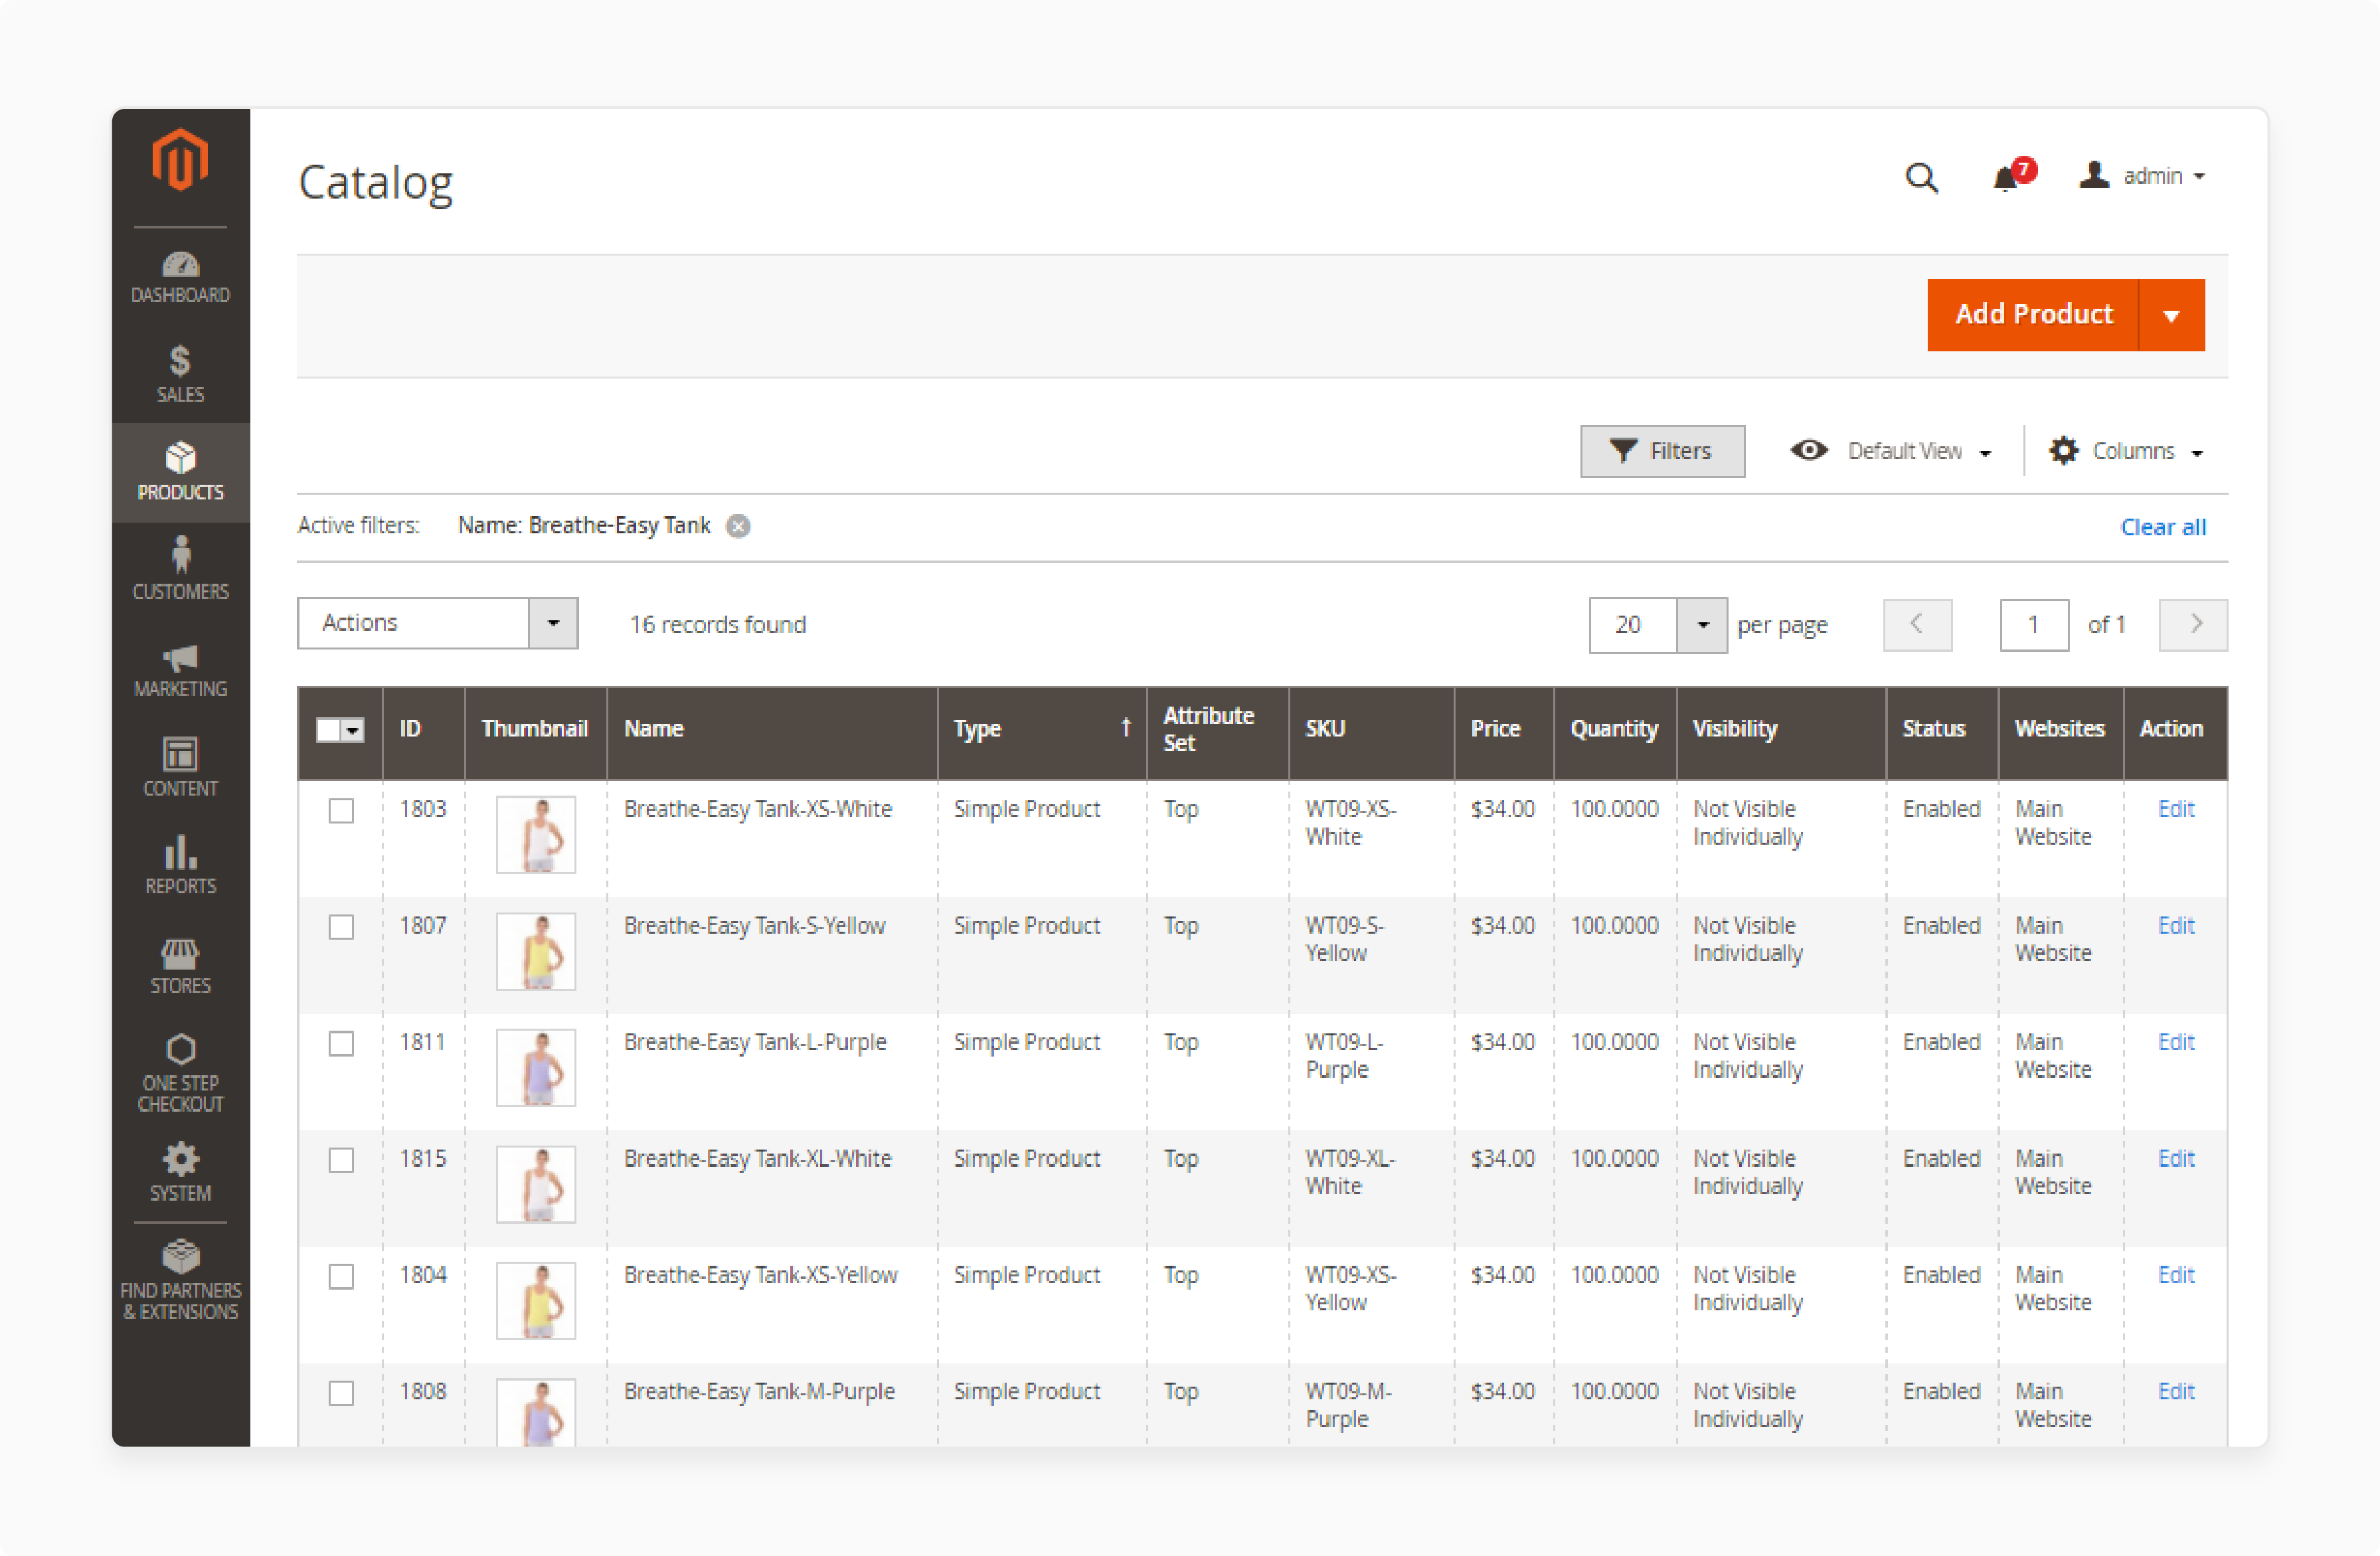Image resolution: width=2380 pixels, height=1556 pixels.
Task: Click the search magnifier icon in header
Action: click(x=1921, y=177)
